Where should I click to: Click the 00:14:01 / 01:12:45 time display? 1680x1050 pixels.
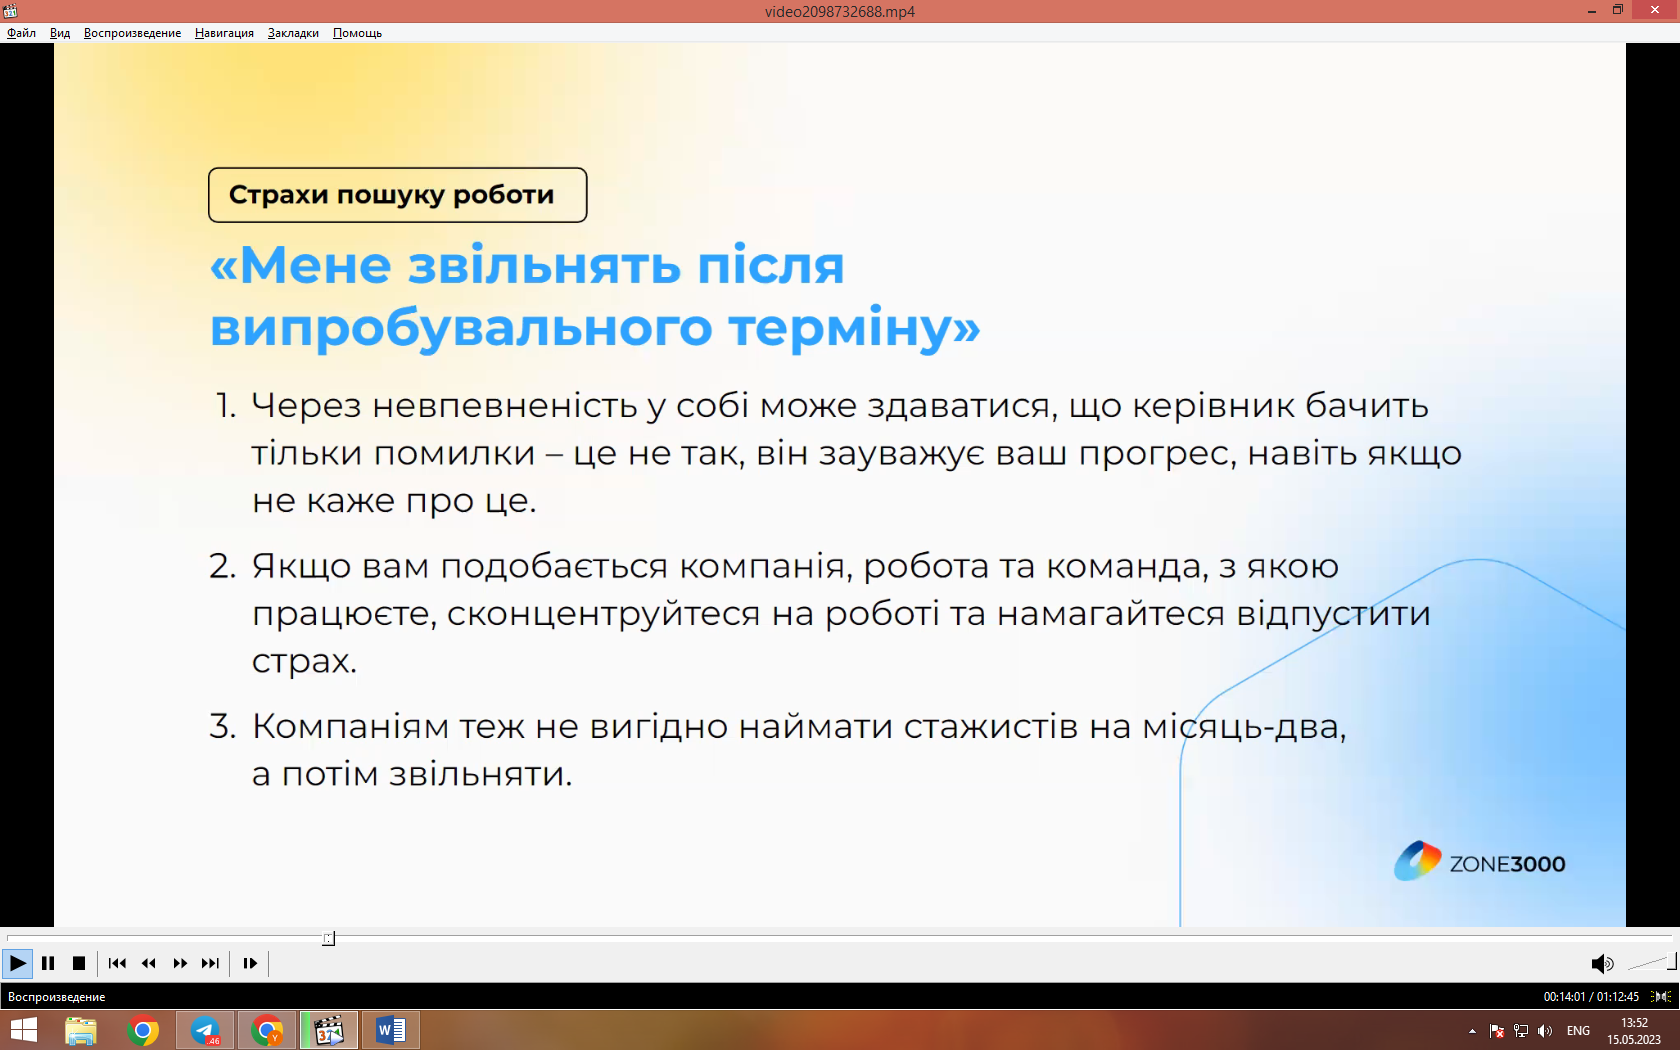click(x=1591, y=997)
